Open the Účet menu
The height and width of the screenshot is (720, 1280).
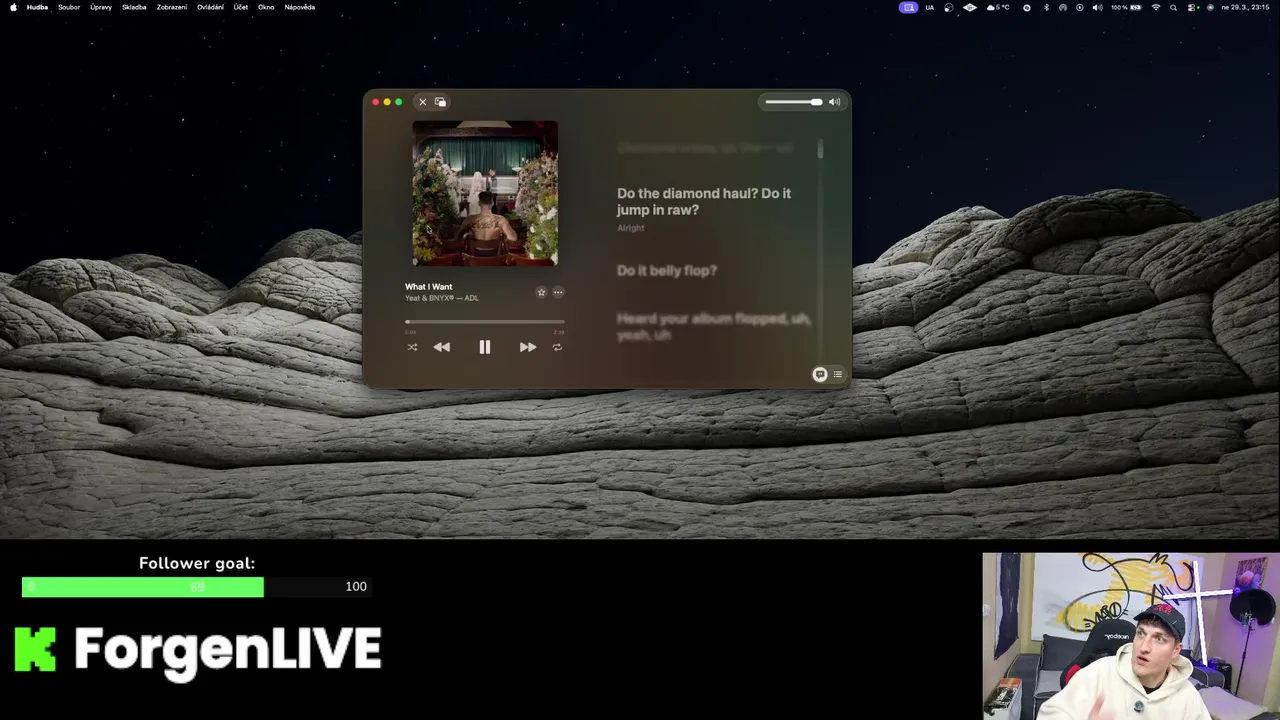pyautogui.click(x=241, y=7)
